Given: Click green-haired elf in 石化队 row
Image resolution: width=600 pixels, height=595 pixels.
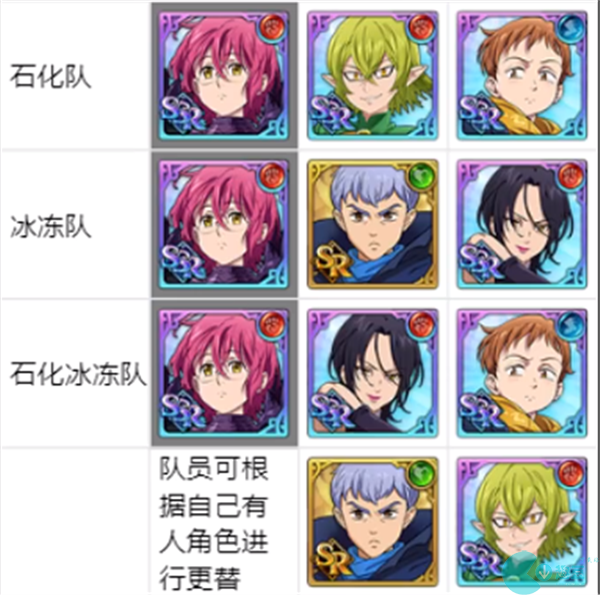Looking at the screenshot, I should click(373, 75).
